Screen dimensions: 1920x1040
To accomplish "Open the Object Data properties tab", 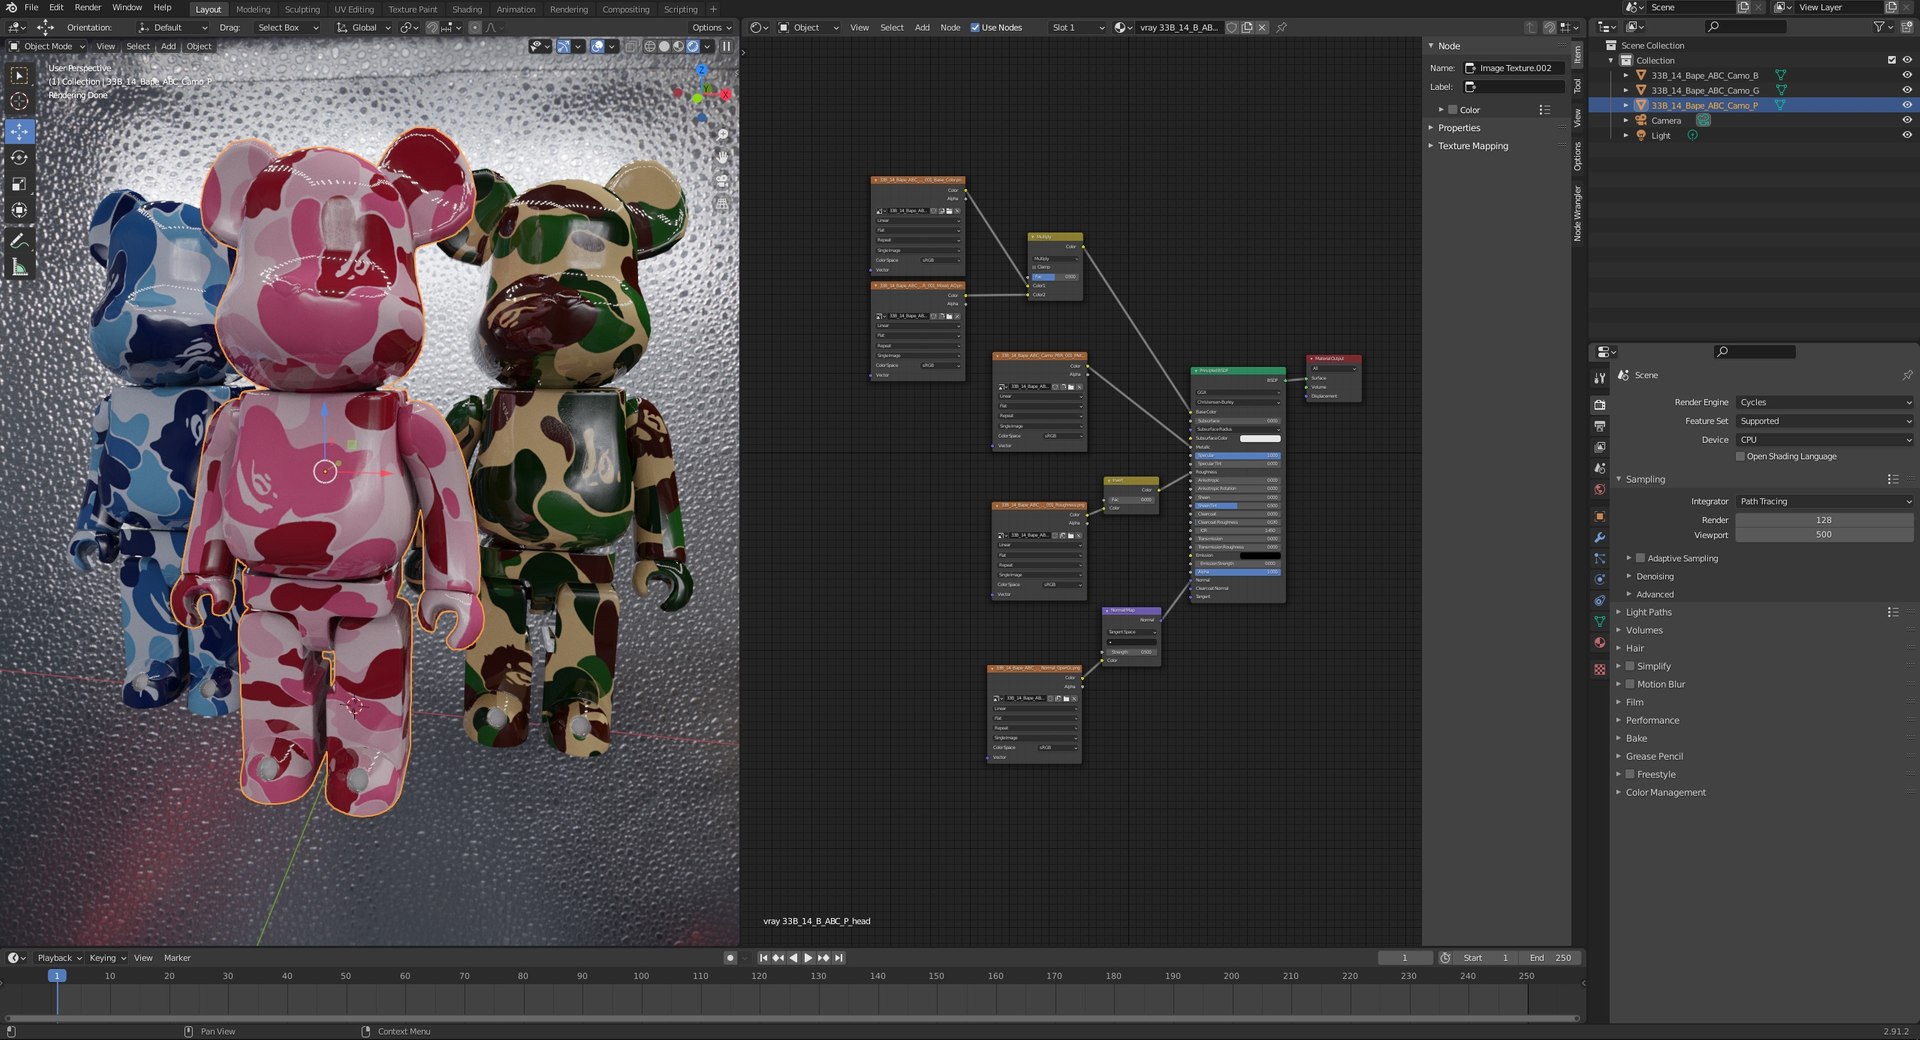I will (1600, 621).
